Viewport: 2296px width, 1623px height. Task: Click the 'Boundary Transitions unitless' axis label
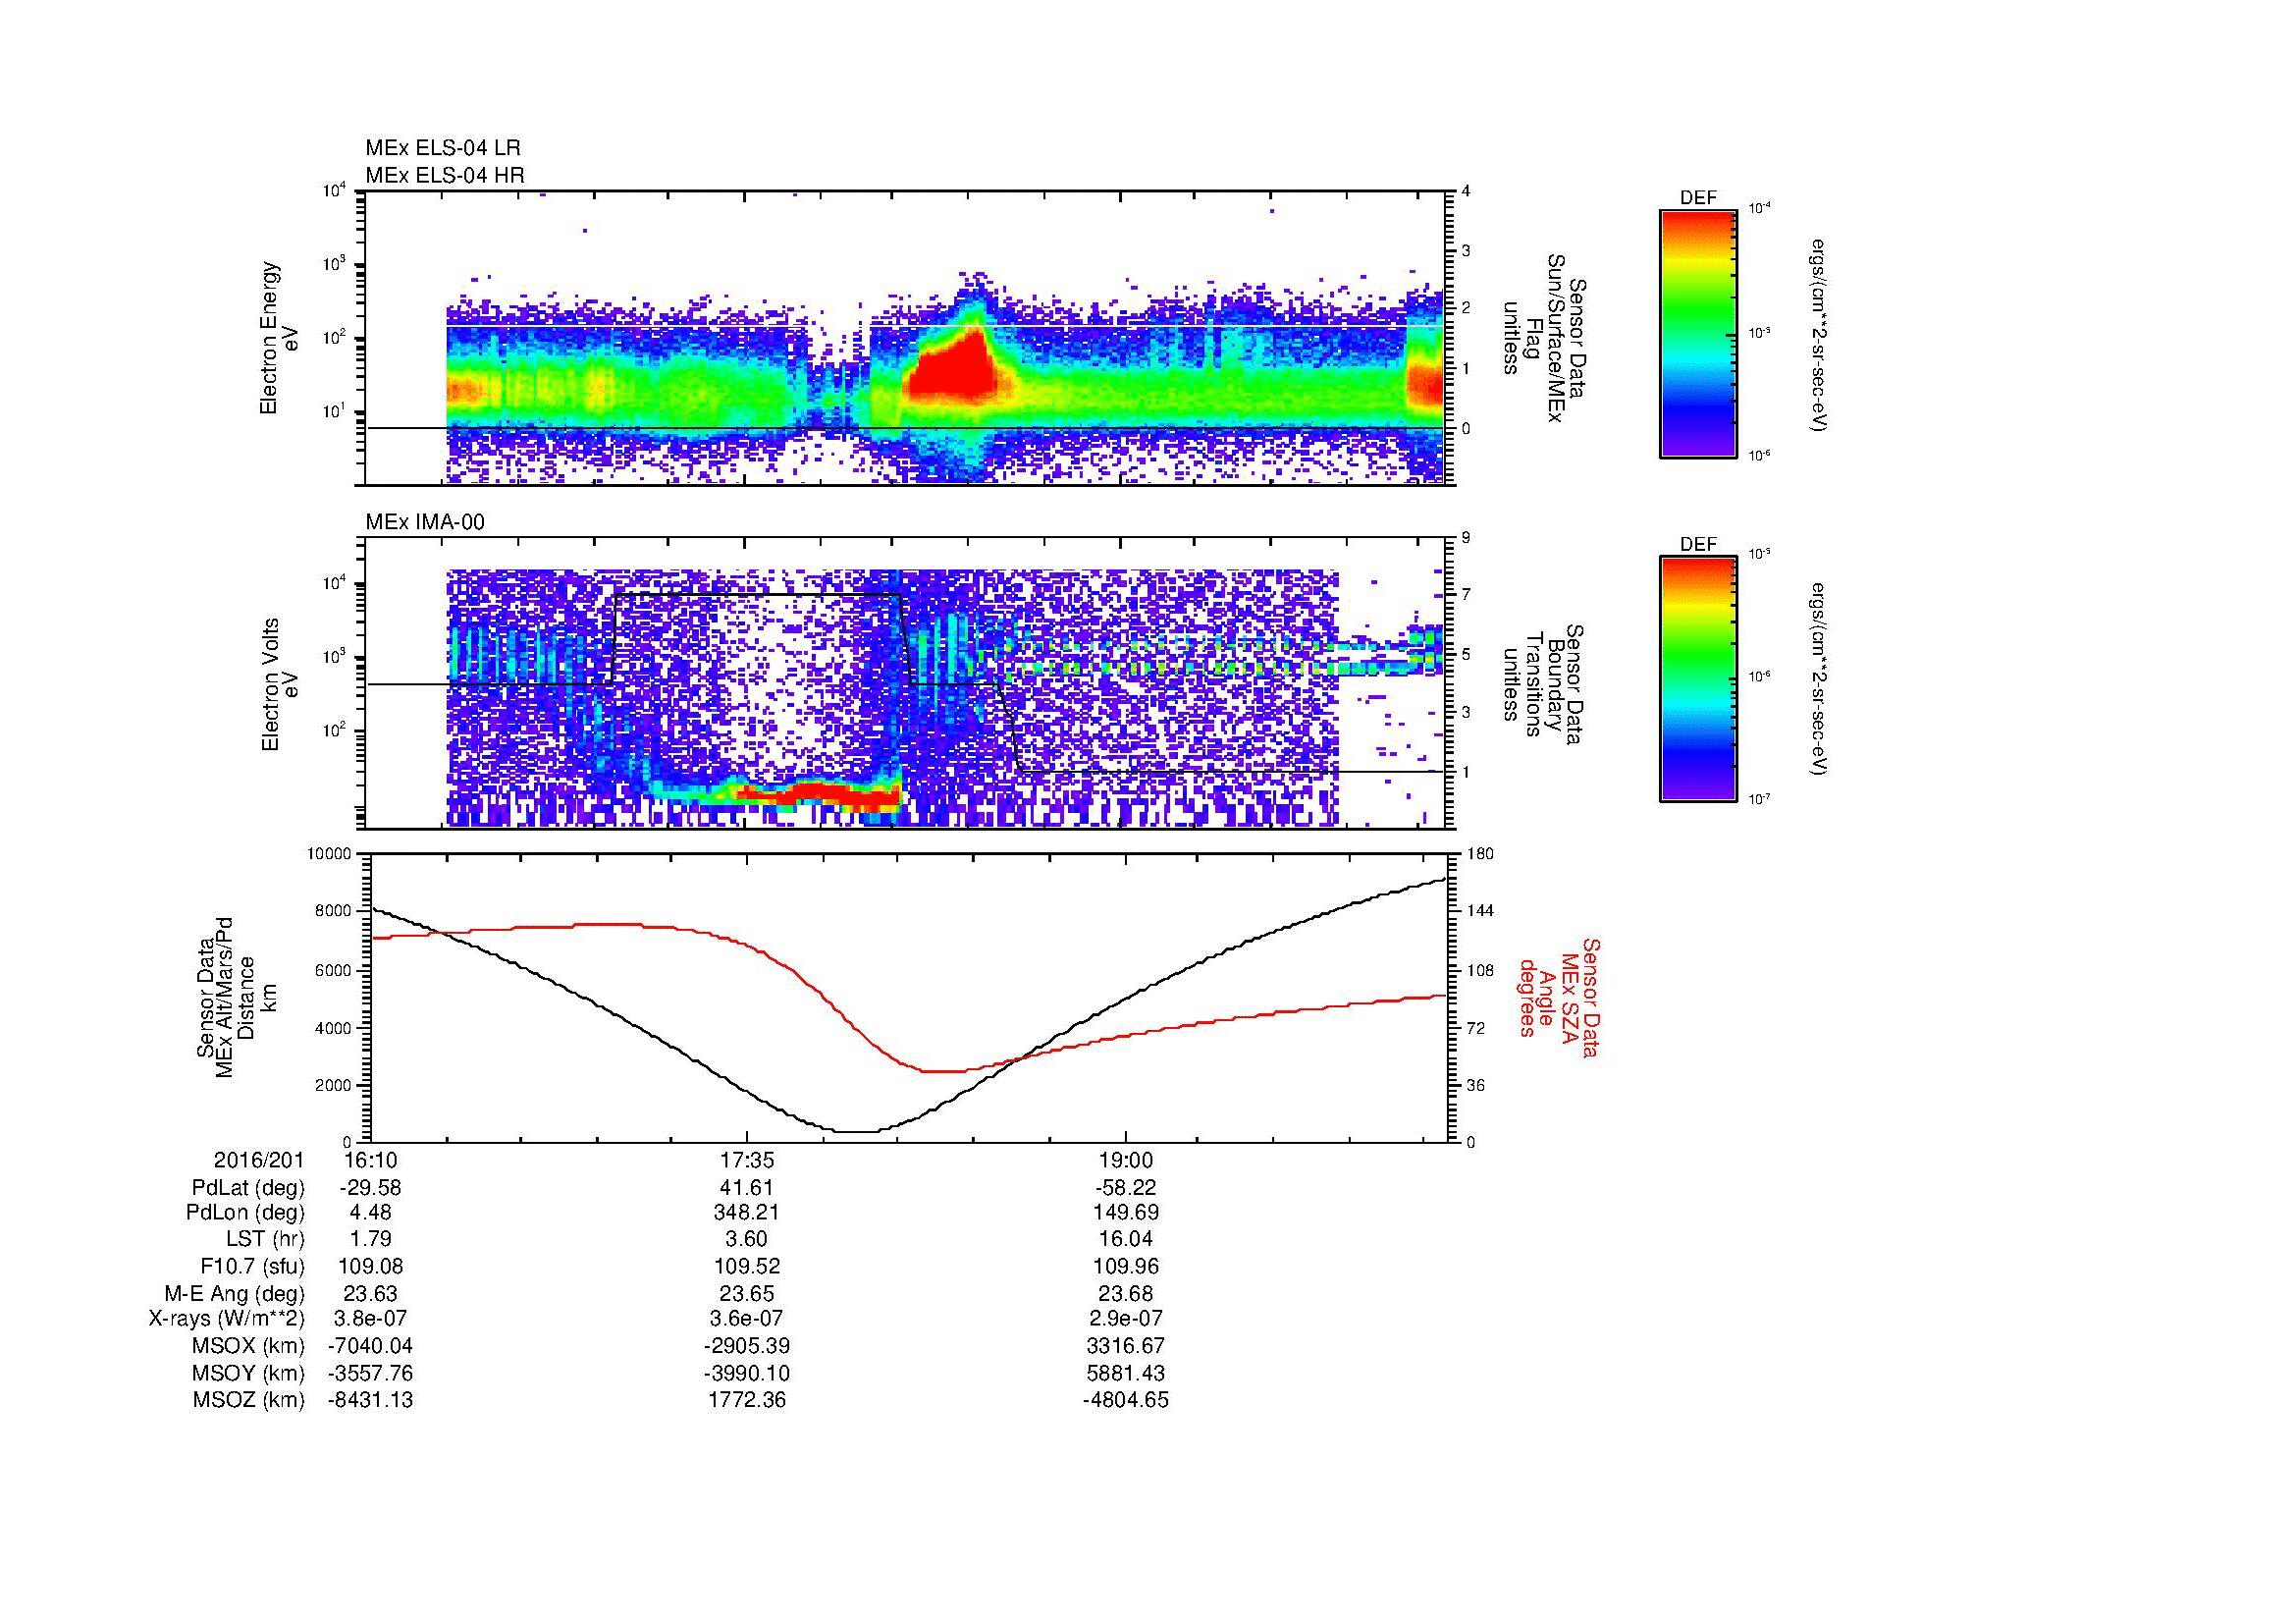pos(1543,685)
